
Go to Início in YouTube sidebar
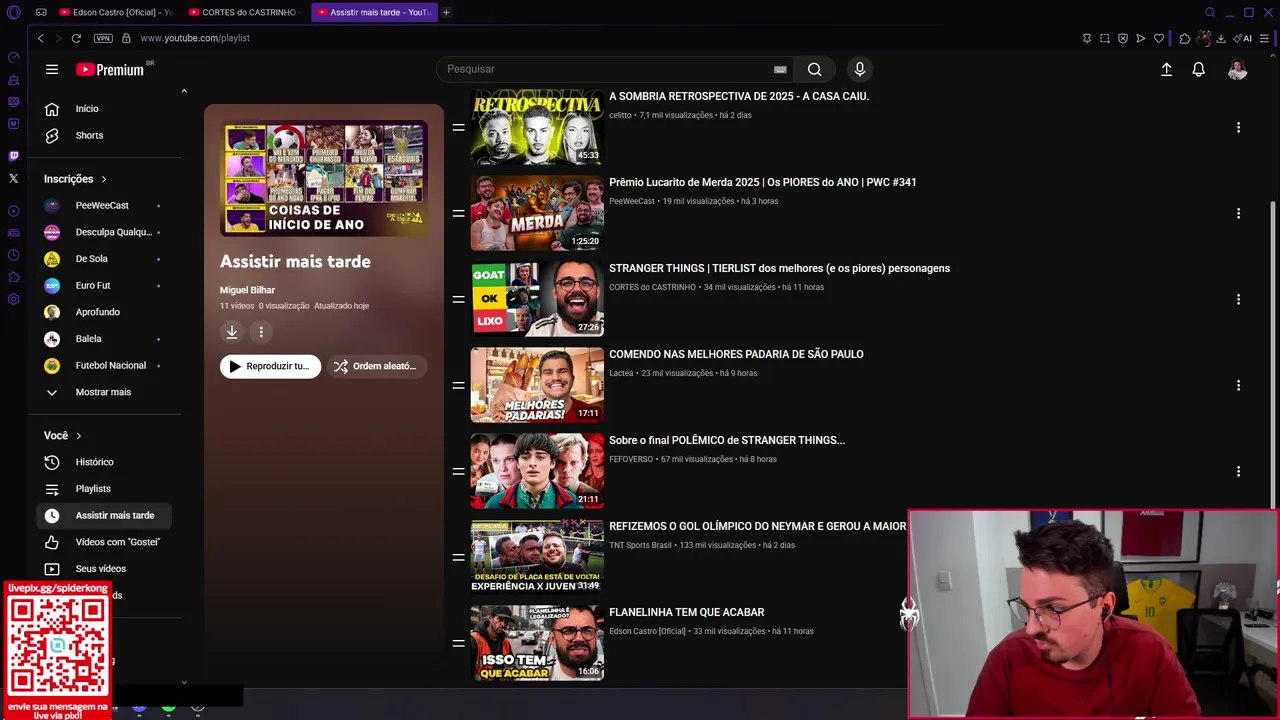pos(104,108)
